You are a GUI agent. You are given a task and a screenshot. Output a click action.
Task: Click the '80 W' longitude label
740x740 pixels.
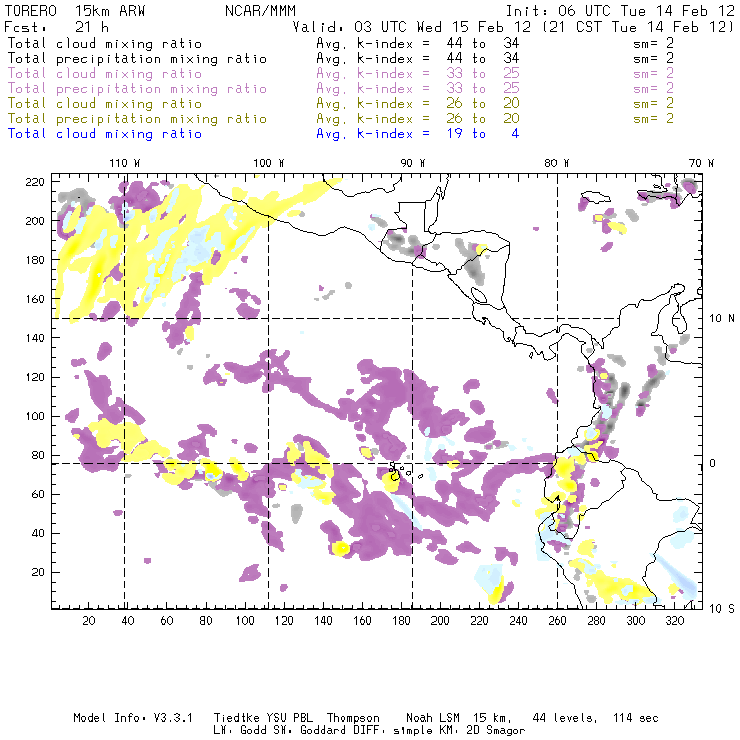(557, 163)
